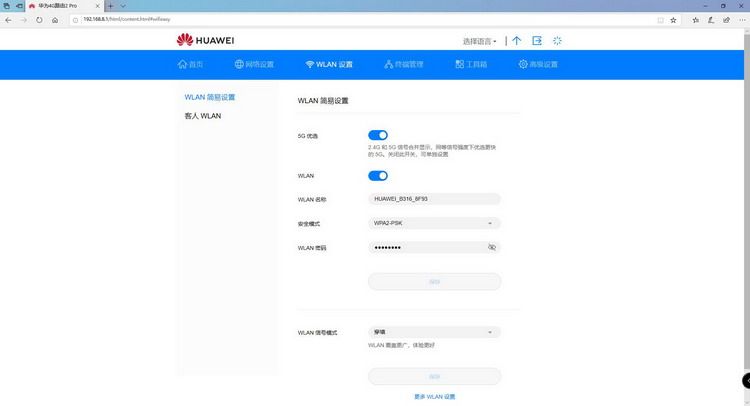Open the WLAN signal mode dropdown

pos(434,332)
